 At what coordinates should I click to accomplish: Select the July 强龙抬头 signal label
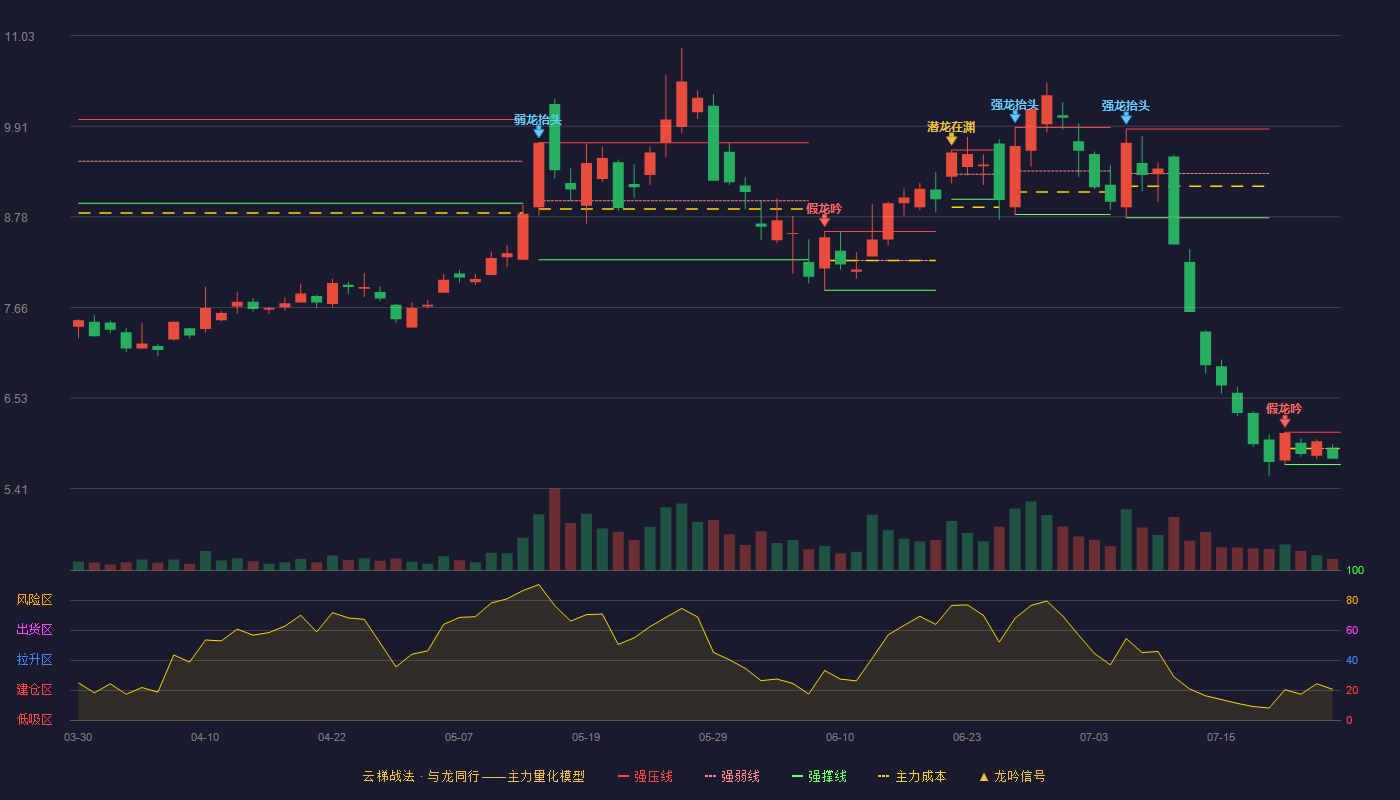(1126, 106)
